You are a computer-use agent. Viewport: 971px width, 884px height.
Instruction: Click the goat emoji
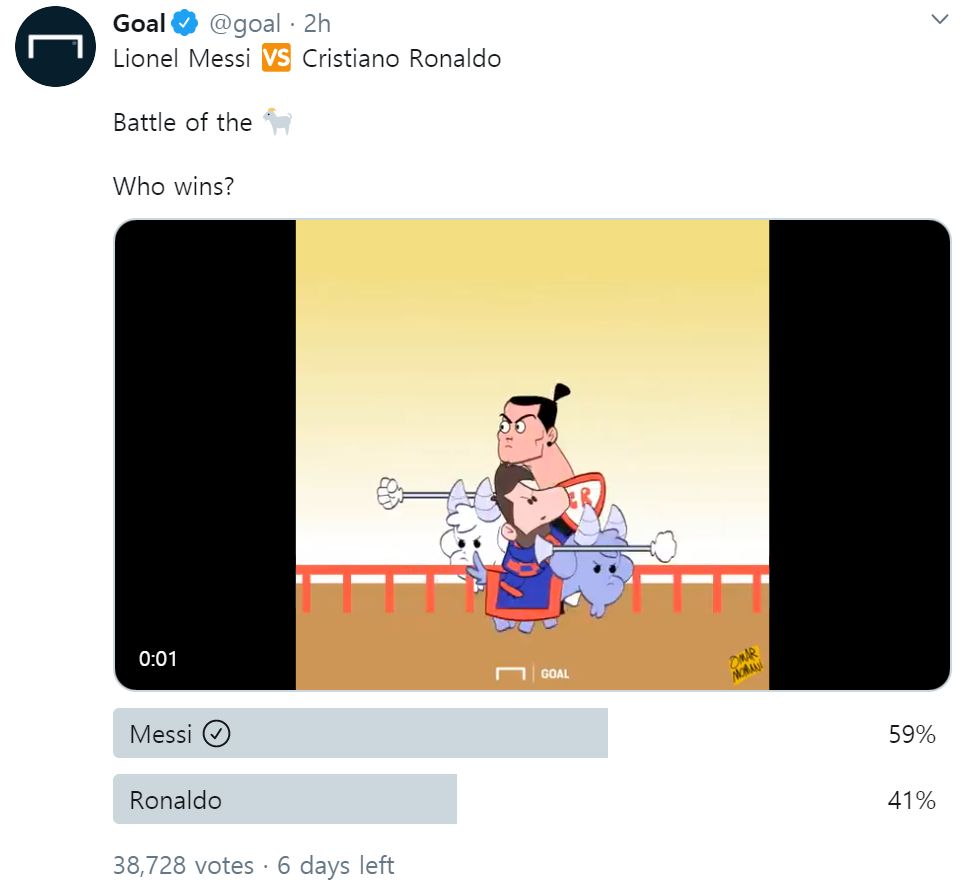[x=276, y=123]
